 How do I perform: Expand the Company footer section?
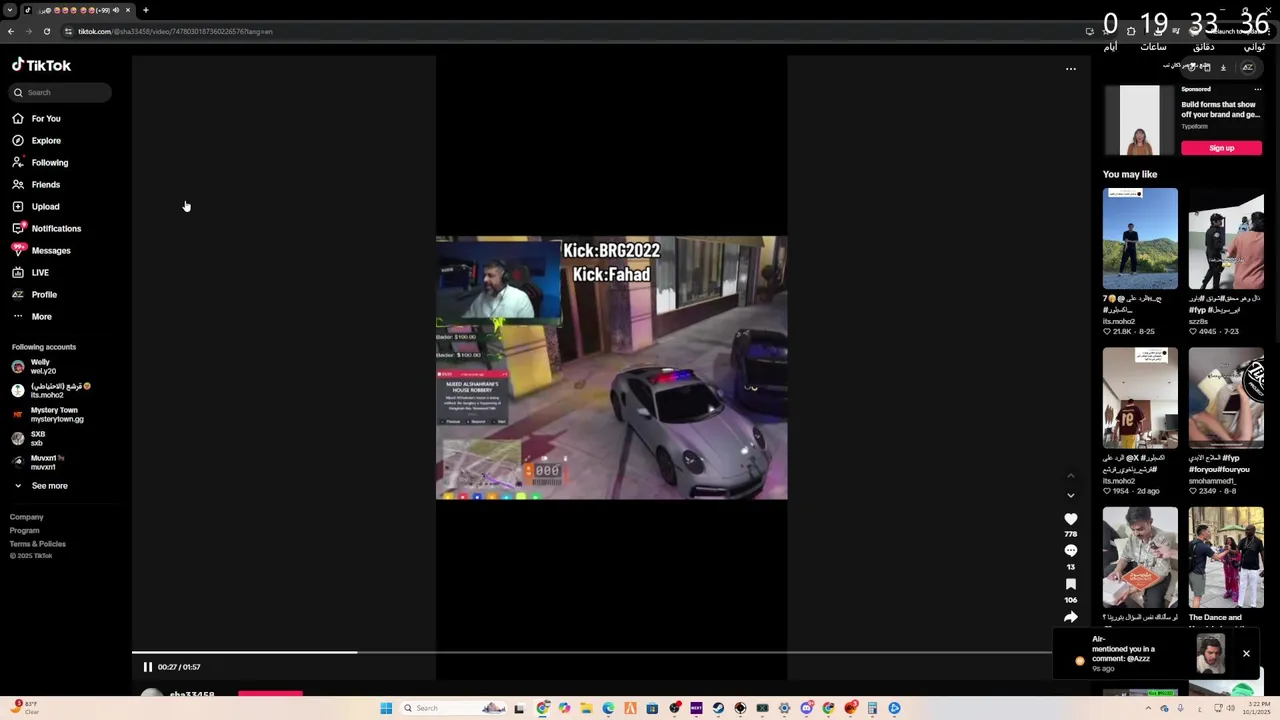[27, 517]
